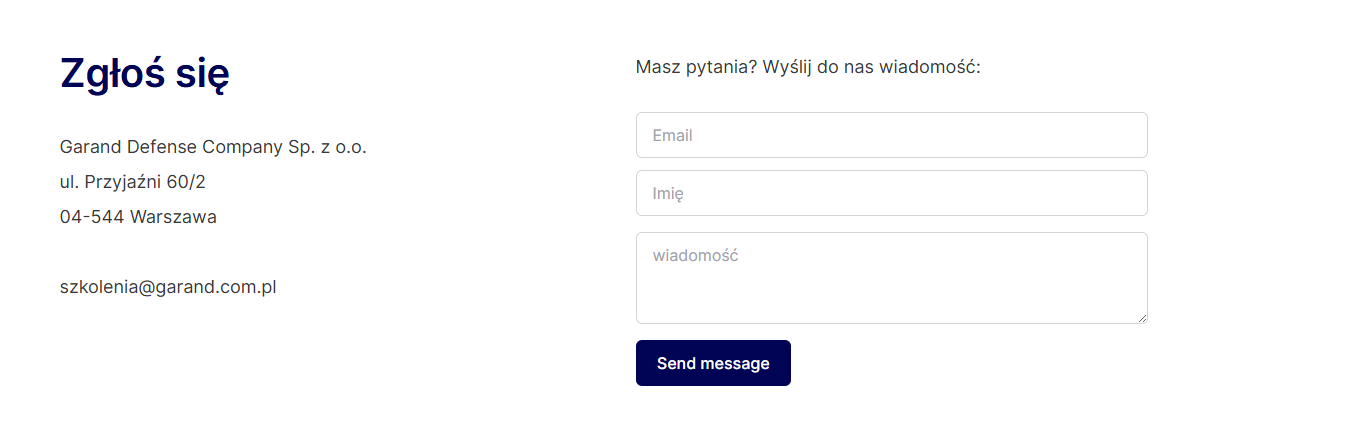Place cursor on the Email placeholder text
The width and height of the screenshot is (1347, 437).
[x=673, y=135]
